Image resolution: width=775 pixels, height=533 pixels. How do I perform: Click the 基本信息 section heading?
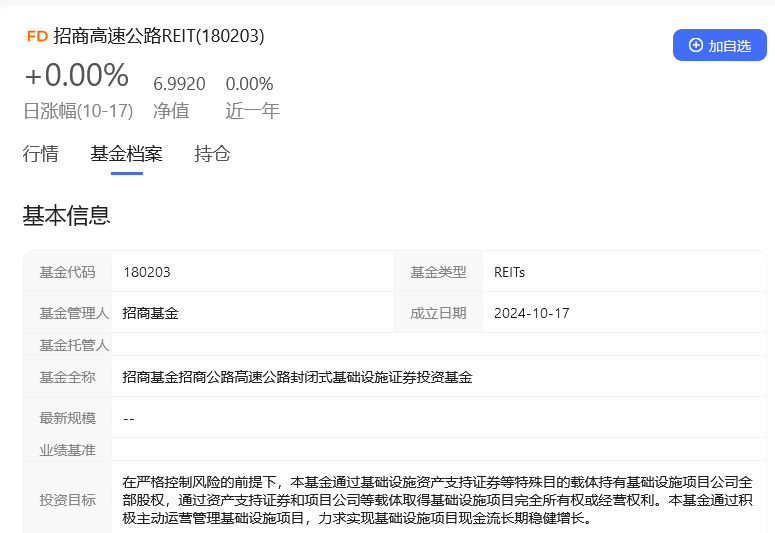pos(66,216)
